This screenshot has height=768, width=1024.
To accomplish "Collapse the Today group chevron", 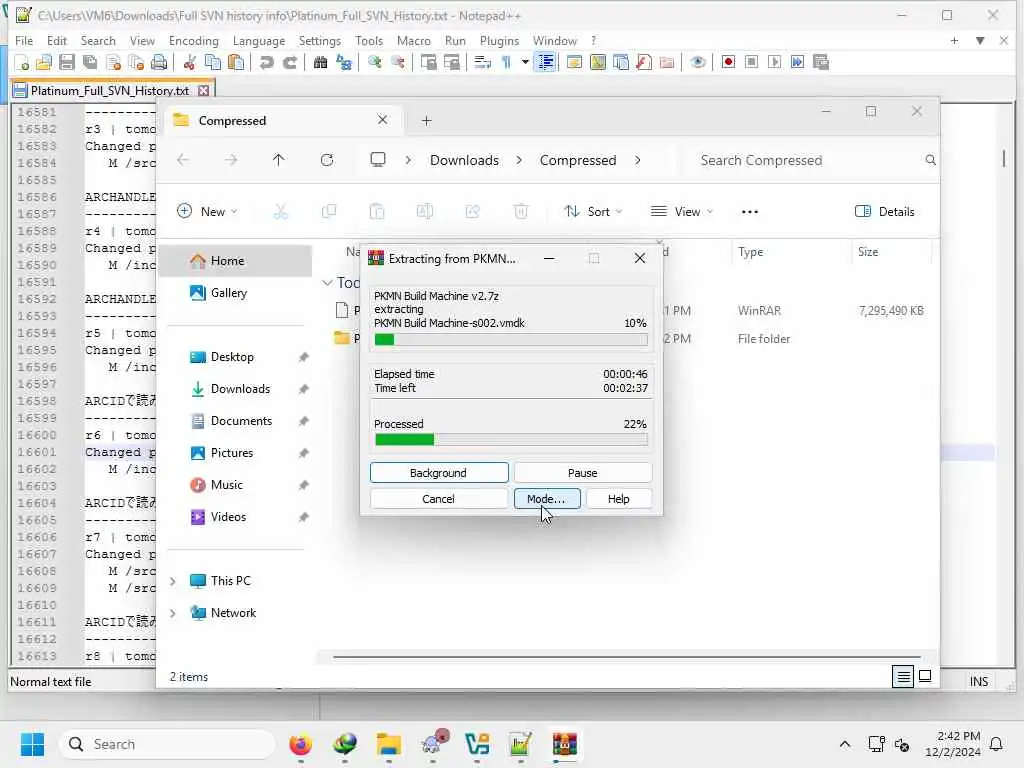I will pos(327,283).
